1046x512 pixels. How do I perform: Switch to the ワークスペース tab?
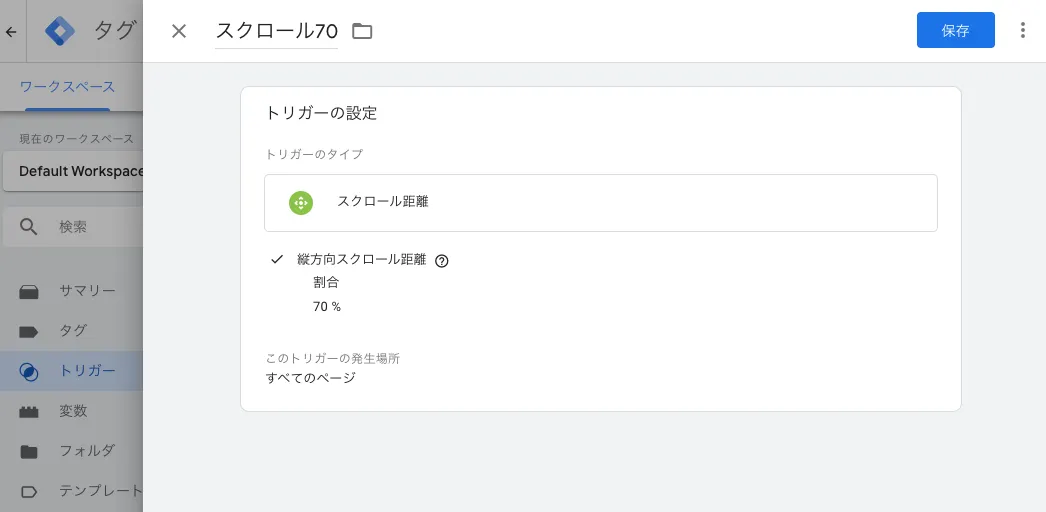pyautogui.click(x=67, y=87)
